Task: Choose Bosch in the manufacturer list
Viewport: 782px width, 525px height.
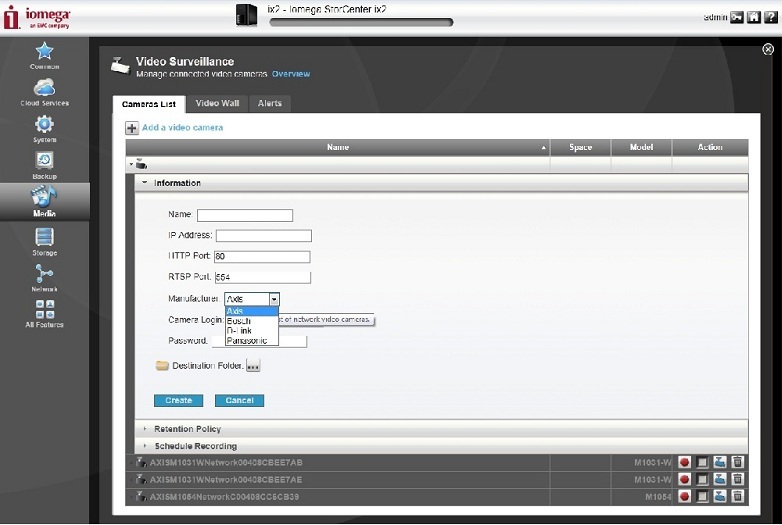Action: coord(251,321)
